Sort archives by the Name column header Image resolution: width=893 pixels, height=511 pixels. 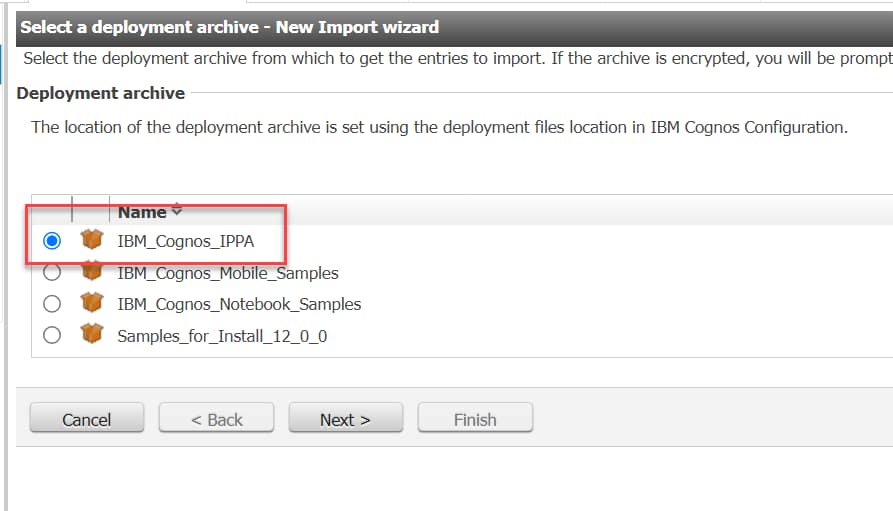[x=142, y=212]
